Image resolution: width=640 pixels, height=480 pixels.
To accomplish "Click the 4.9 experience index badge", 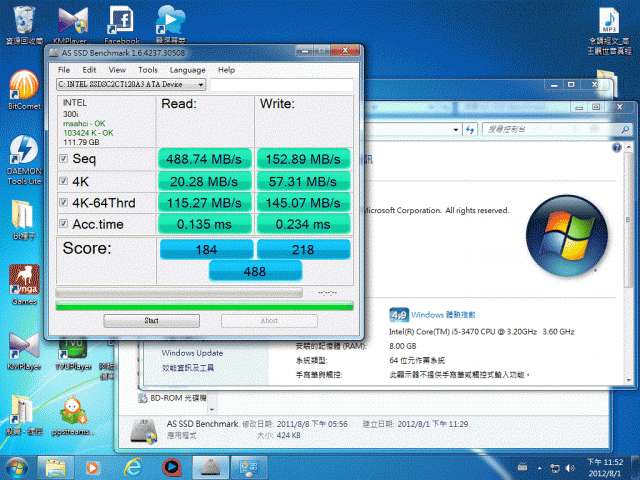I will 399,315.
